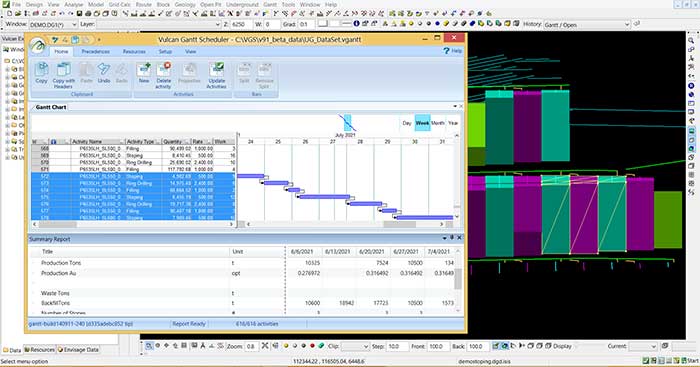Click the open folder icon in Vulcan toolbar
The width and height of the screenshot is (700, 367).
(19, 14)
